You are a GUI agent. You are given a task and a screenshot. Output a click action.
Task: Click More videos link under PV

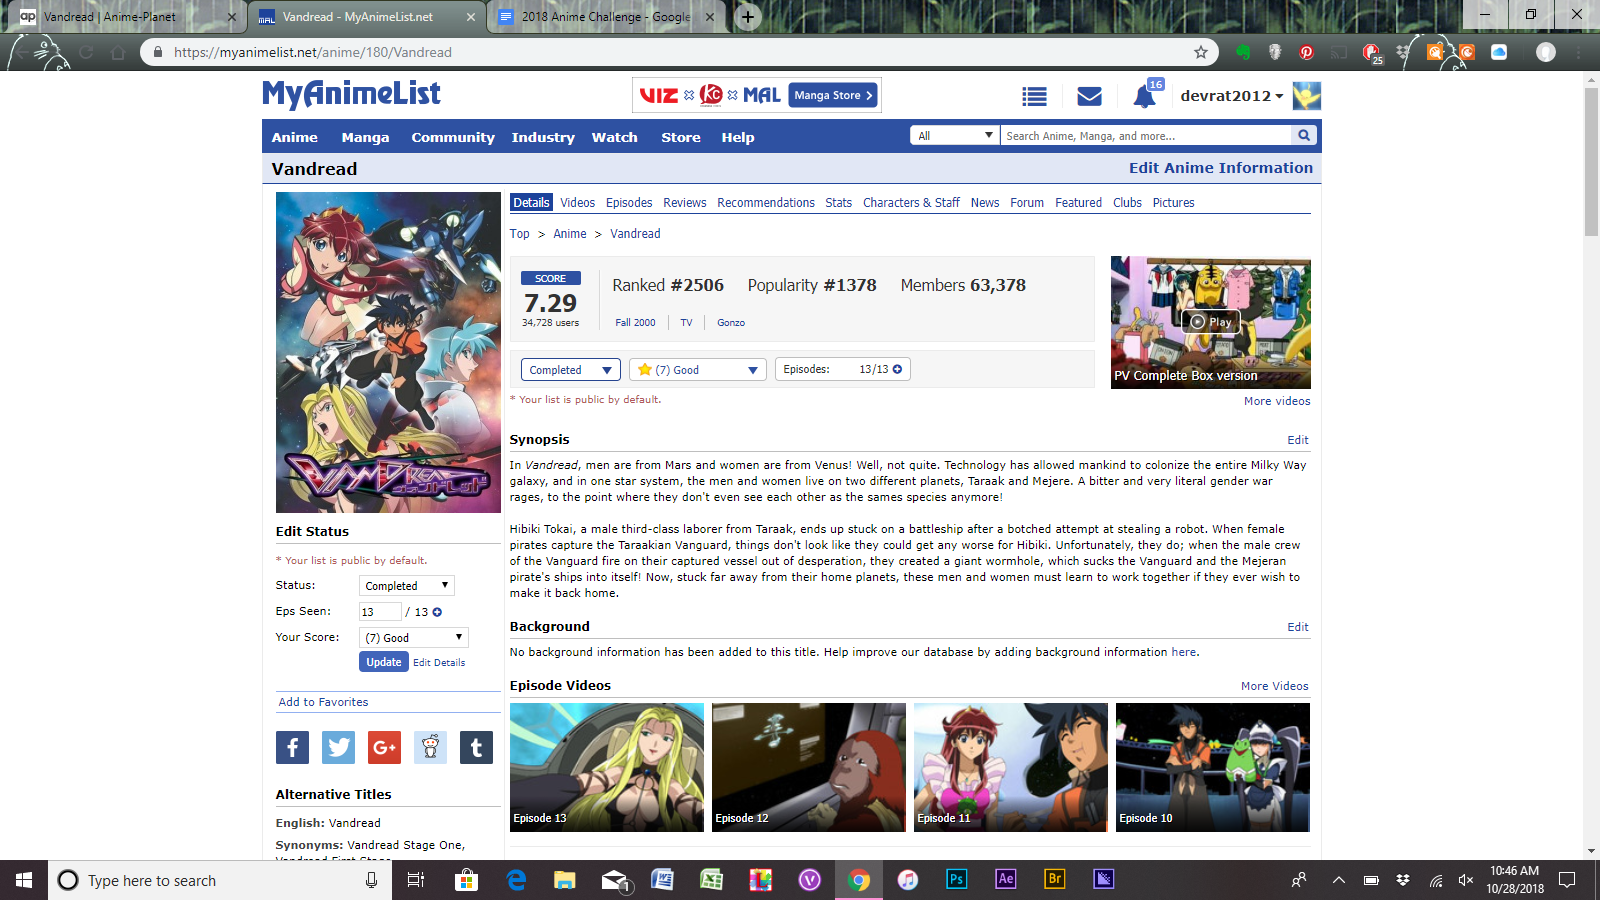1277,401
